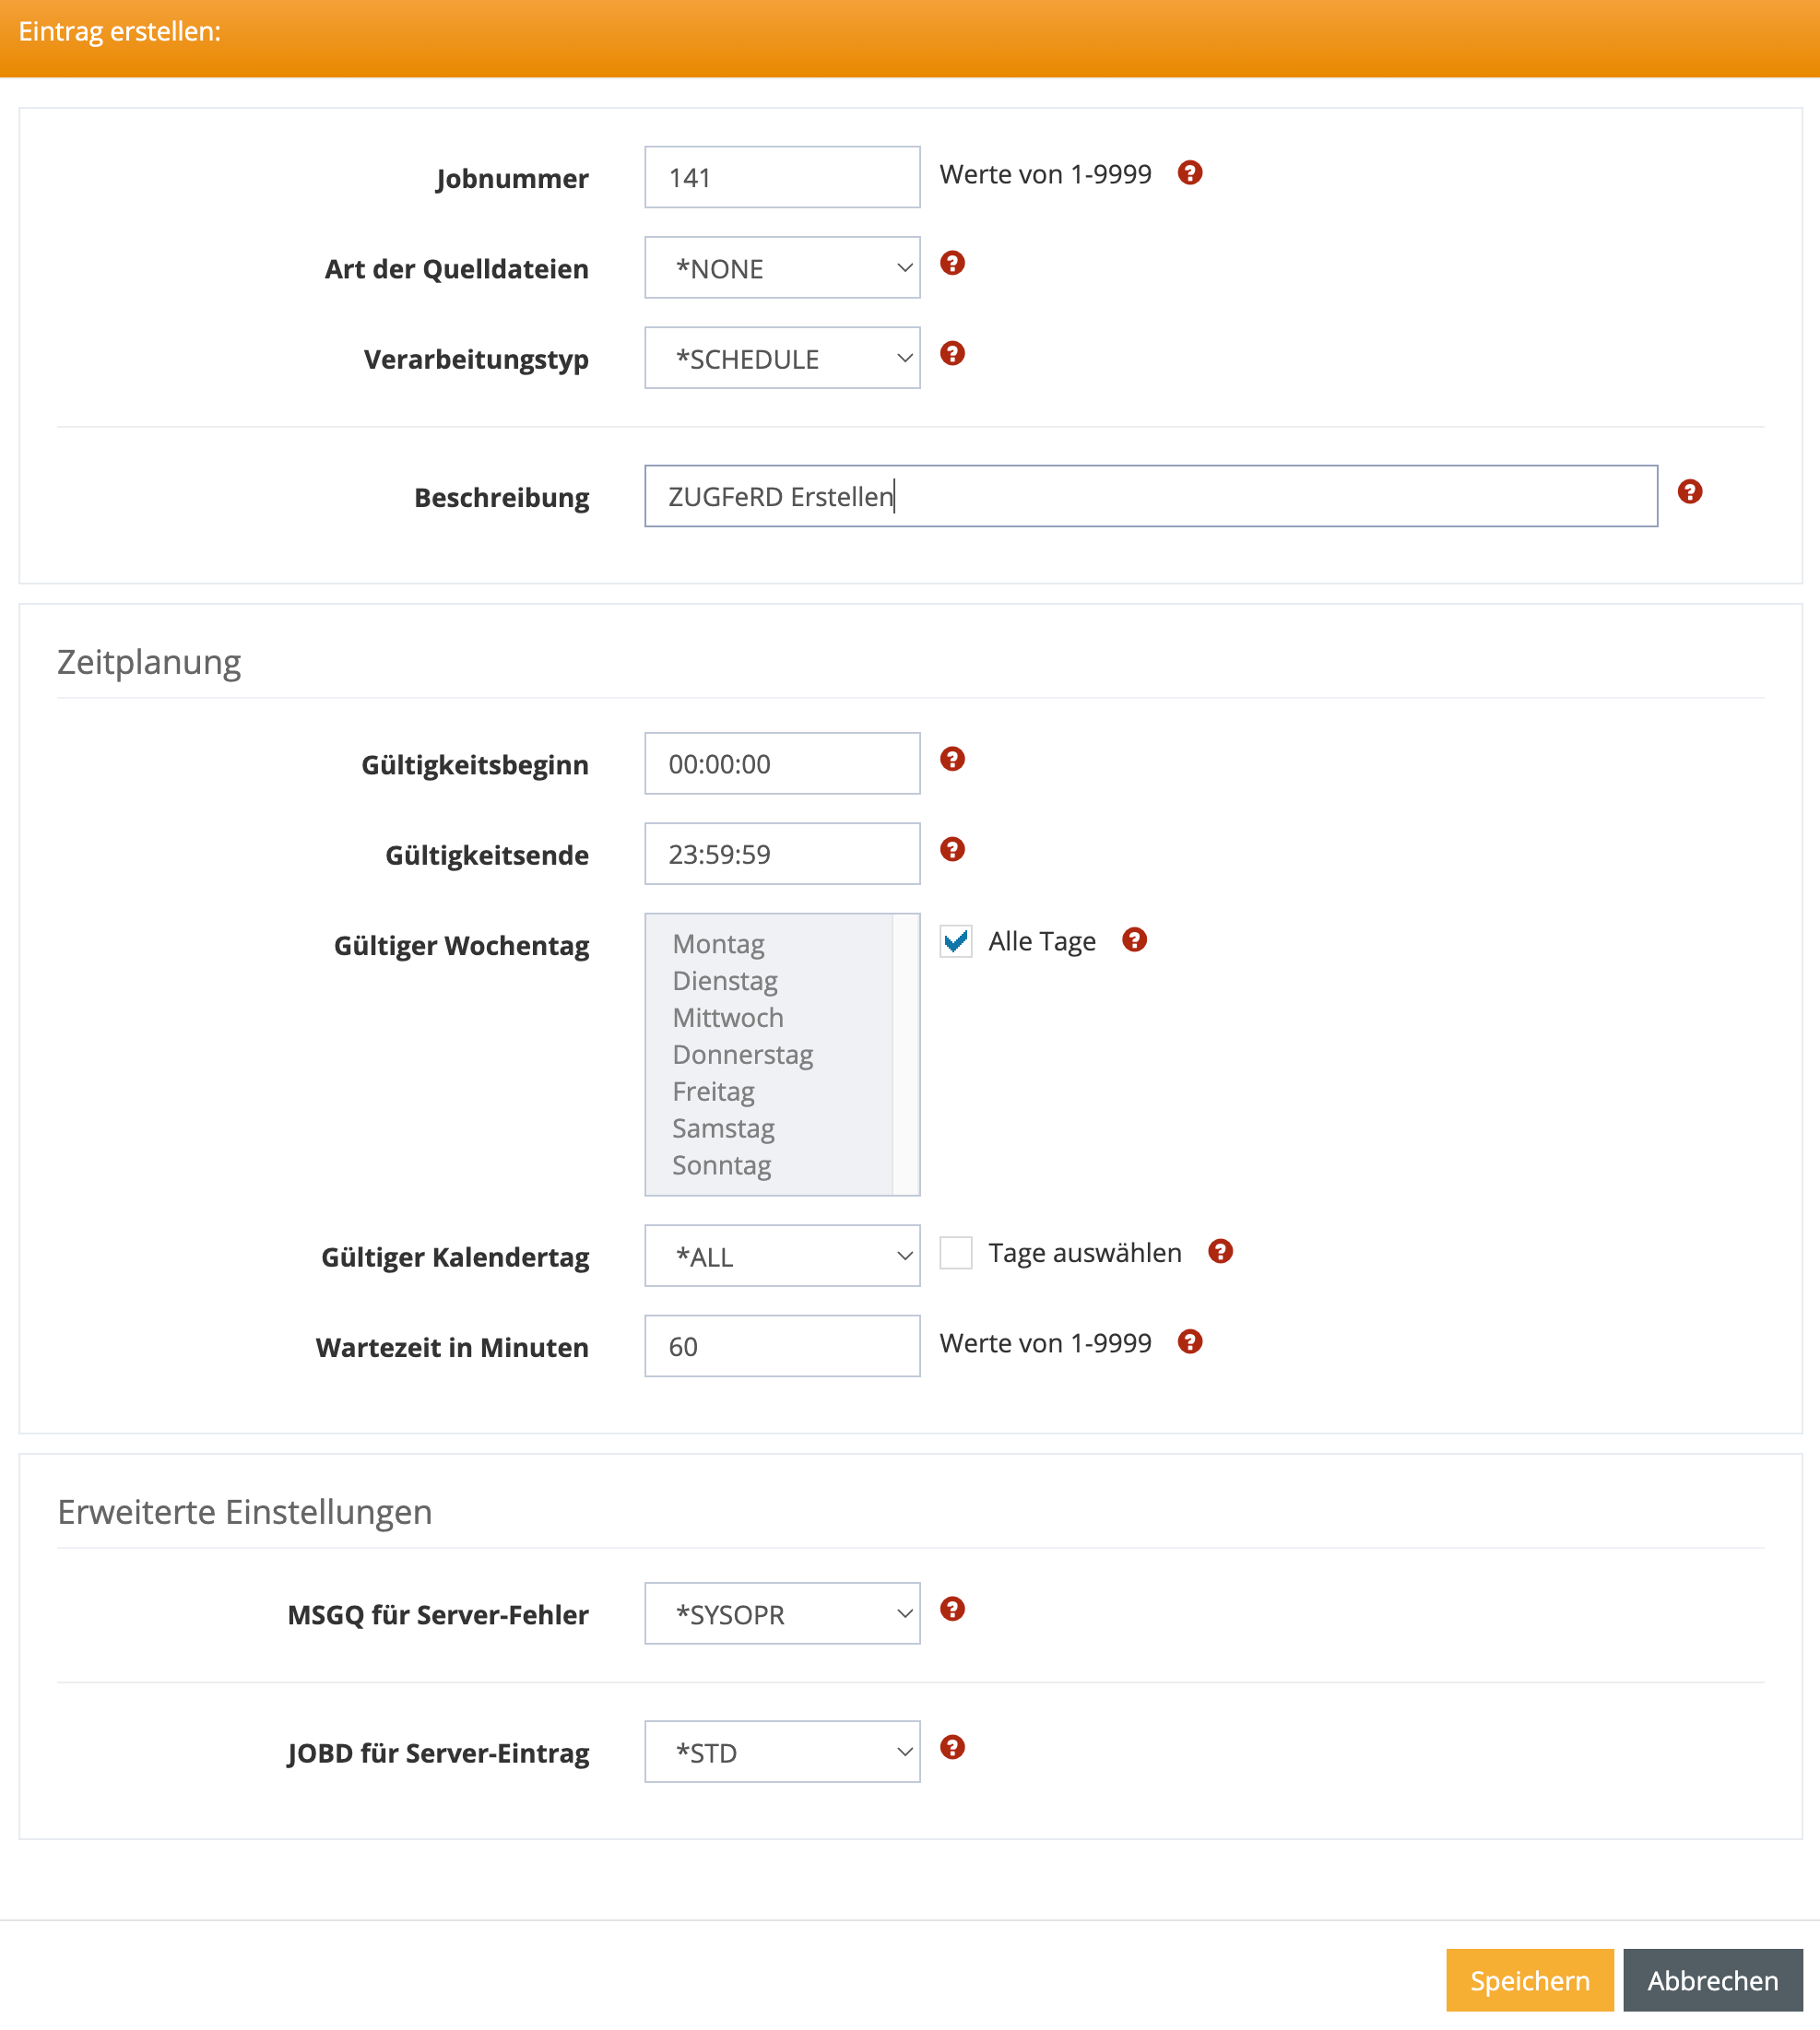Image resolution: width=1820 pixels, height=2030 pixels.
Task: Show help for Gültigkeitsende
Action: pyautogui.click(x=952, y=849)
